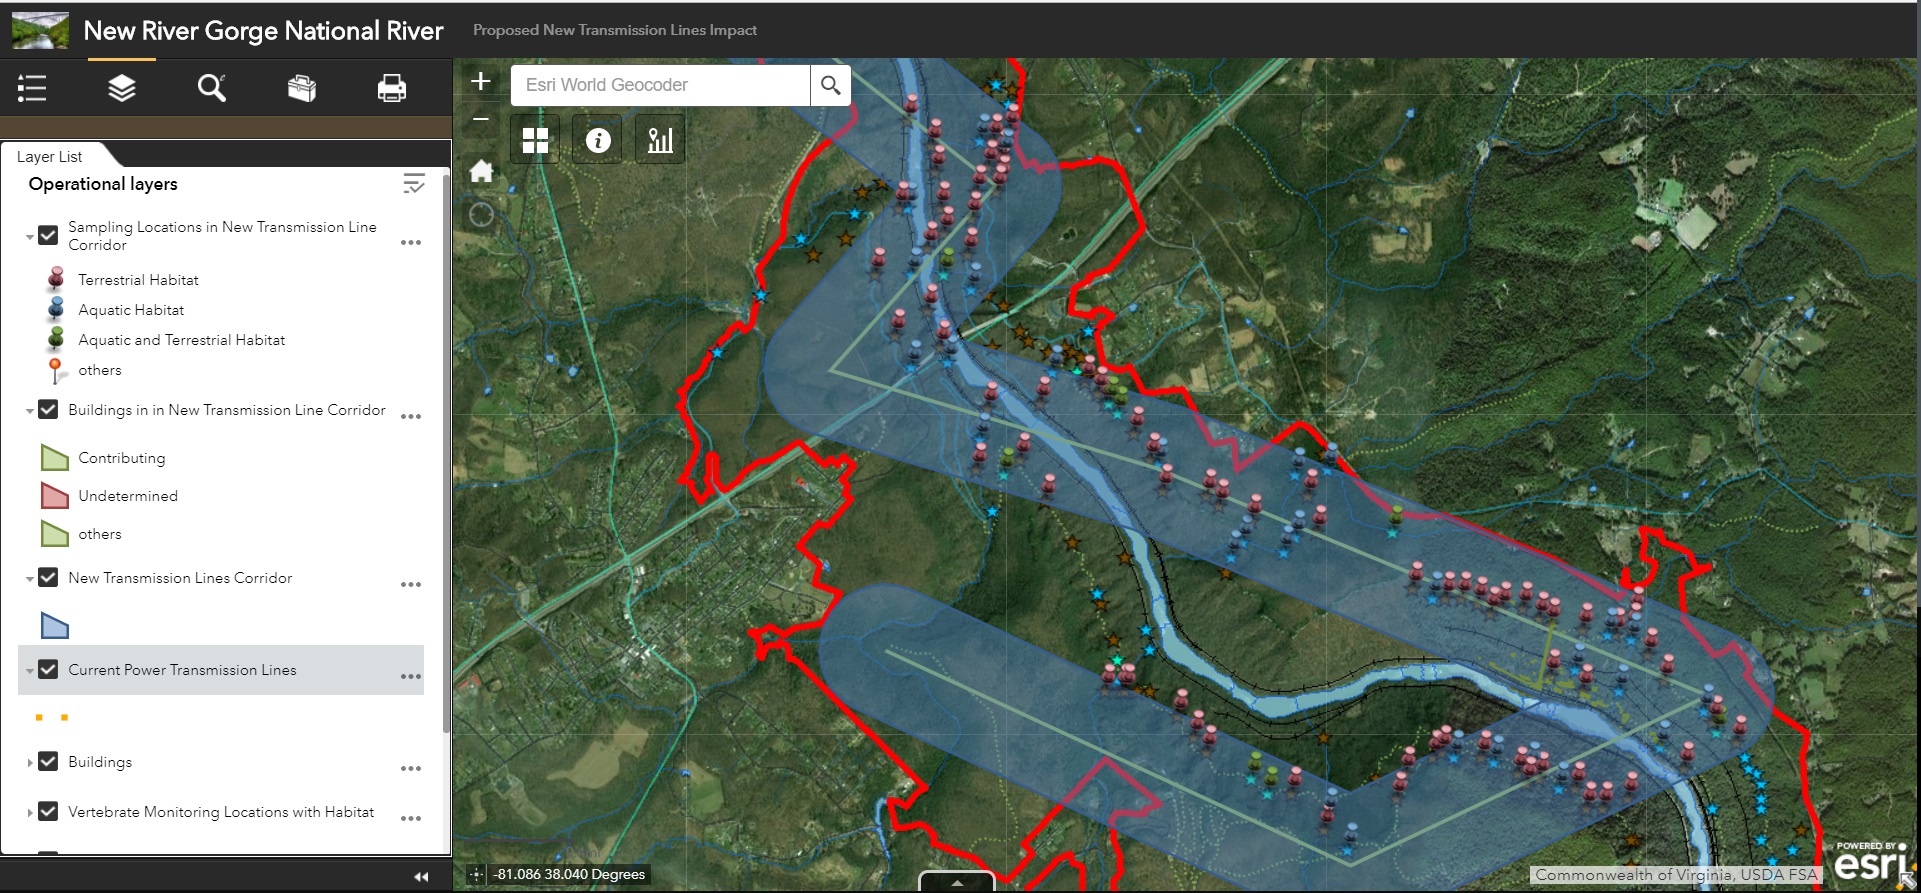The image size is (1921, 893).
Task: Go to default extent home button
Action: point(481,171)
